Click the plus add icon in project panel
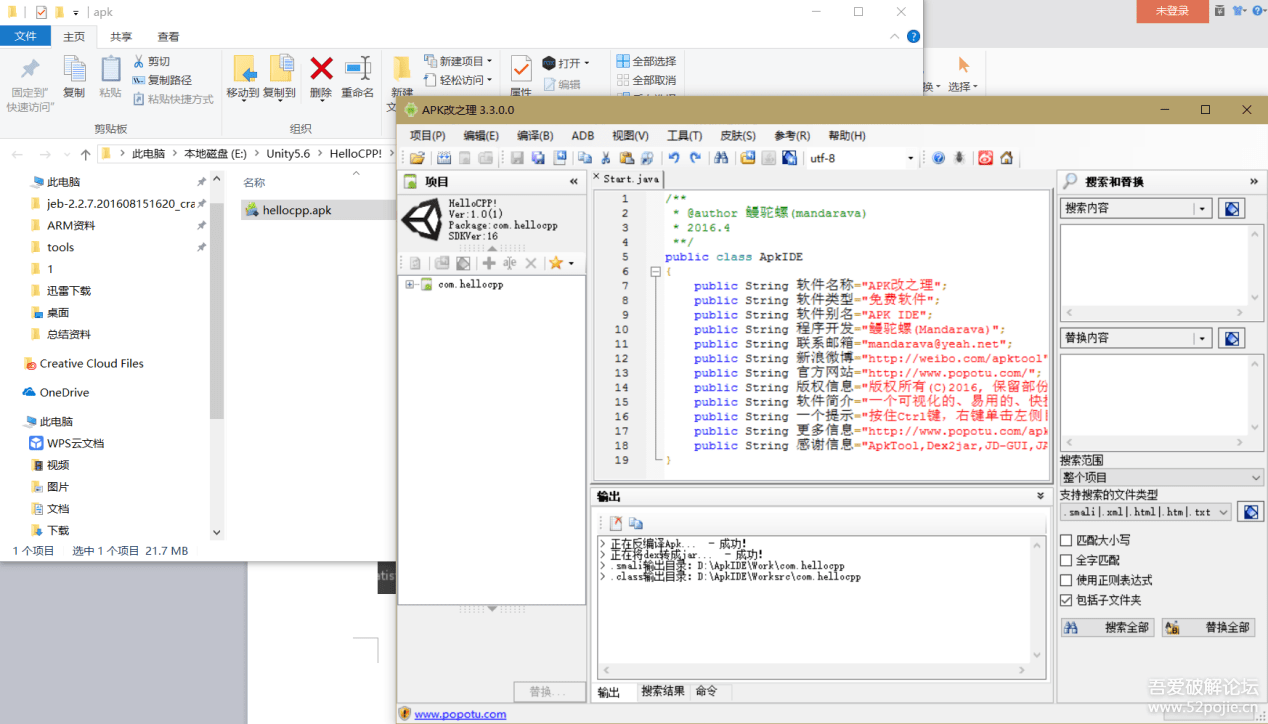This screenshot has width=1268, height=724. 489,263
